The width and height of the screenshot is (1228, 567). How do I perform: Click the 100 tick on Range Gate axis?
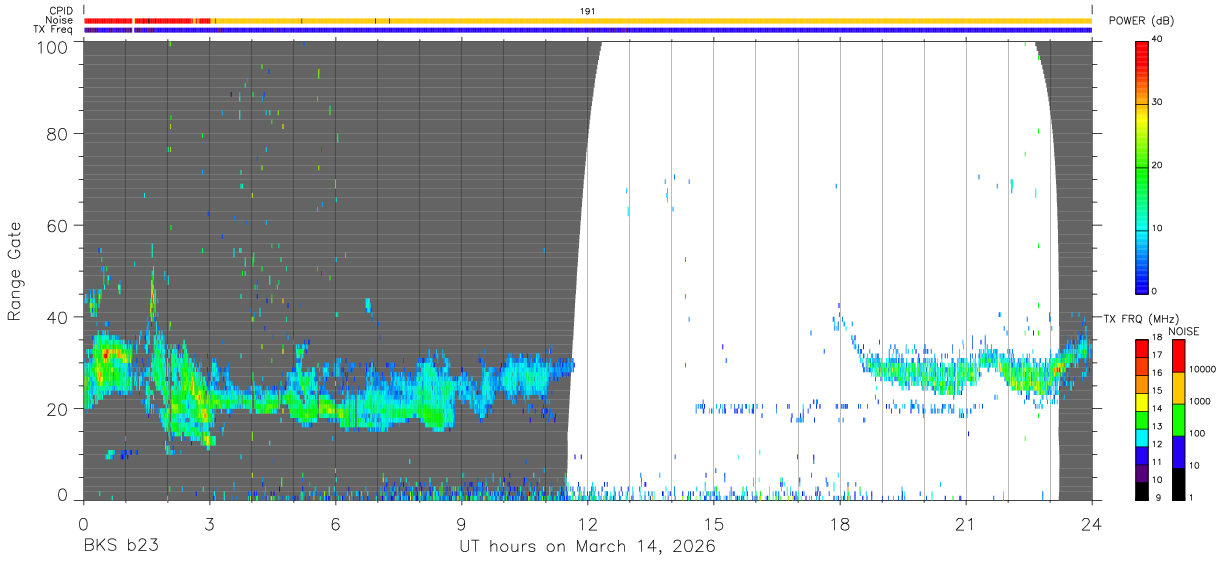(x=52, y=47)
